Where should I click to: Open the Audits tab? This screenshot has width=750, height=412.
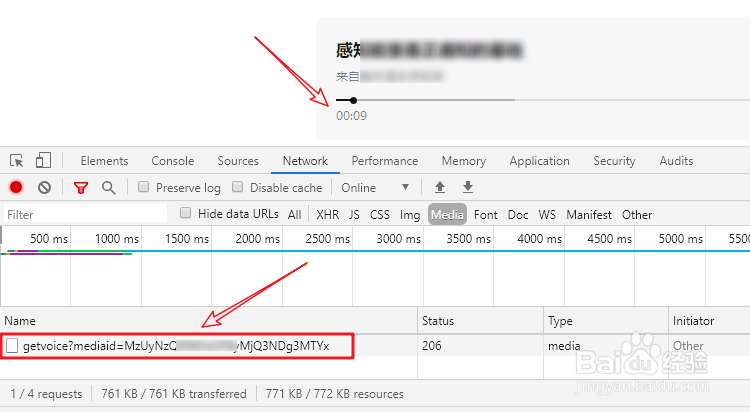[x=676, y=161]
